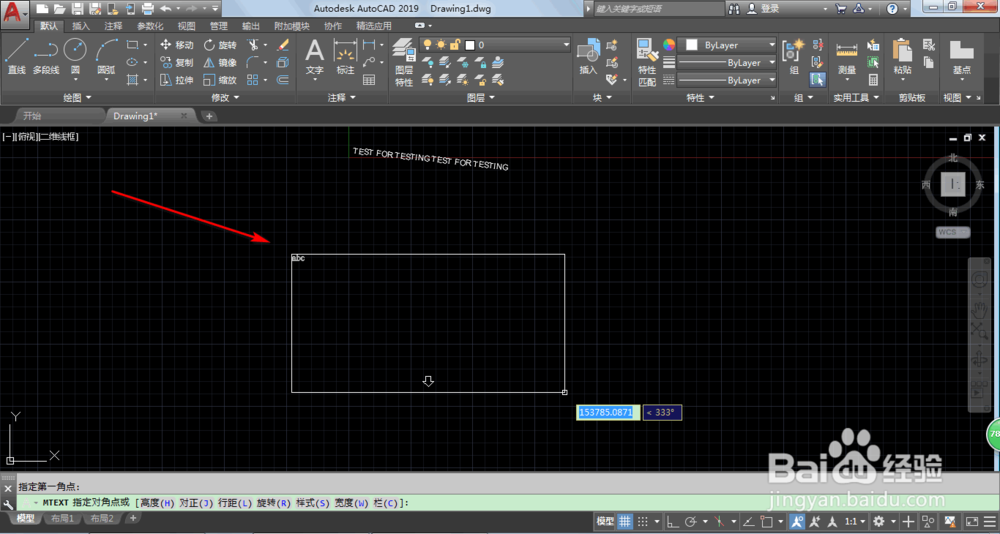Open the Text (文字) tool

click(x=314, y=57)
